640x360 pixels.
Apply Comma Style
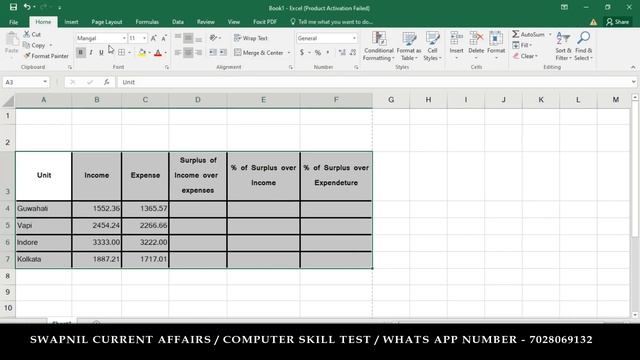[328, 53]
